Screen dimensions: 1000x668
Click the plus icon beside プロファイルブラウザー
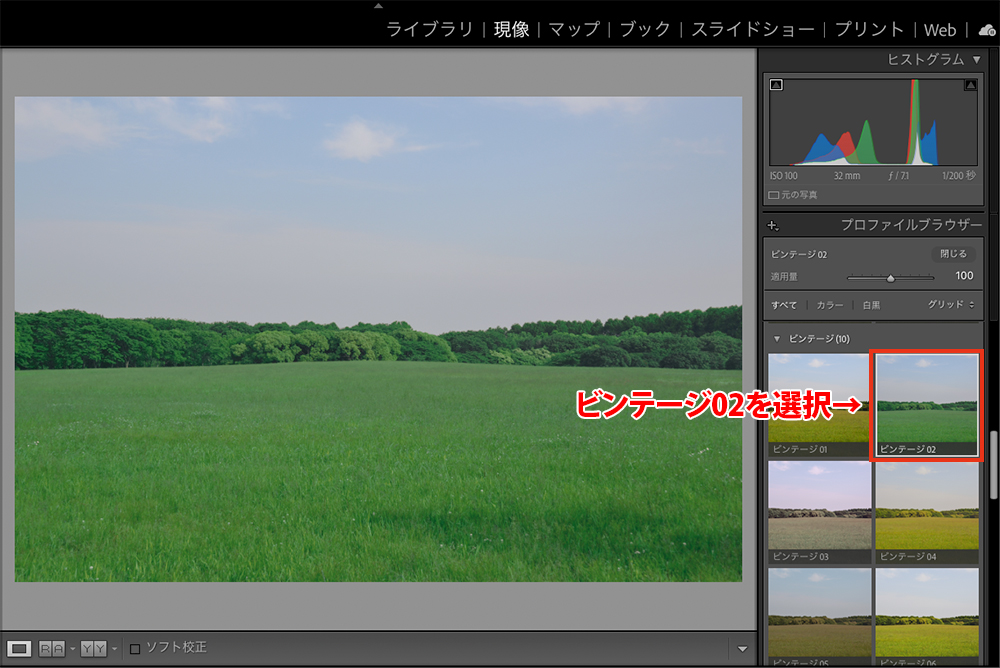[x=774, y=227]
